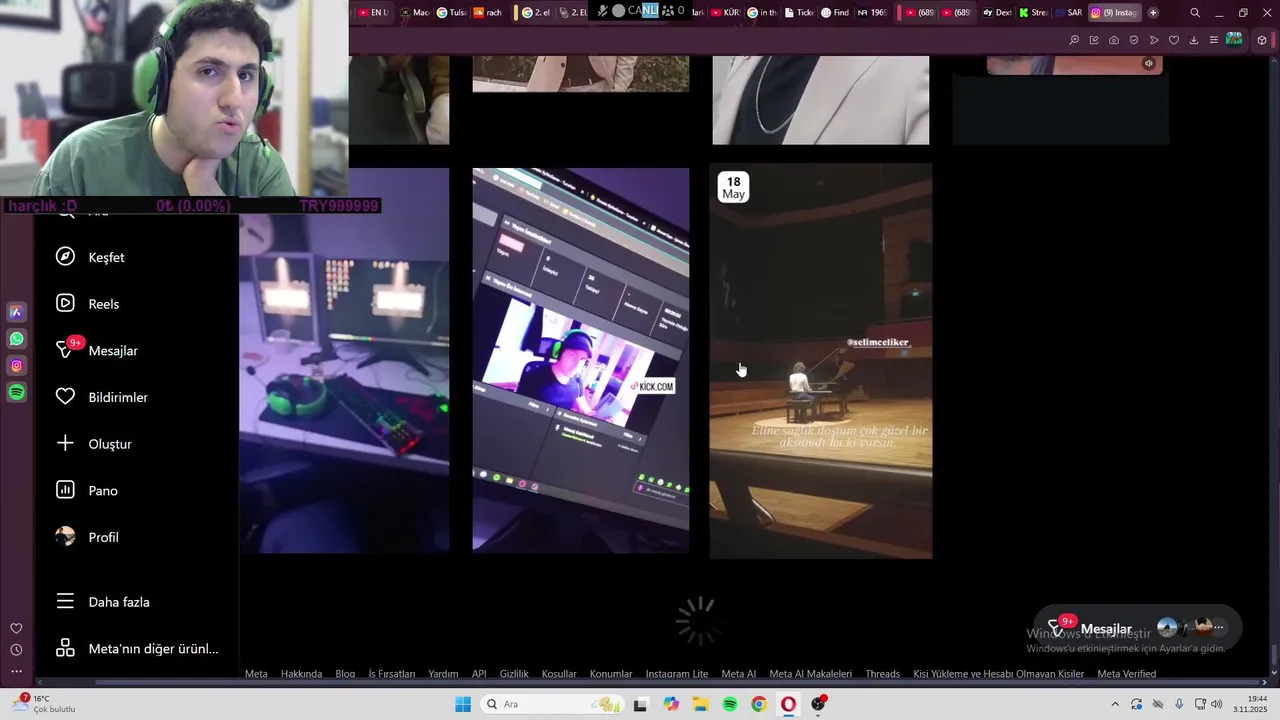Open a new browser tab with plus
This screenshot has width=1280, height=720.
coord(1153,13)
